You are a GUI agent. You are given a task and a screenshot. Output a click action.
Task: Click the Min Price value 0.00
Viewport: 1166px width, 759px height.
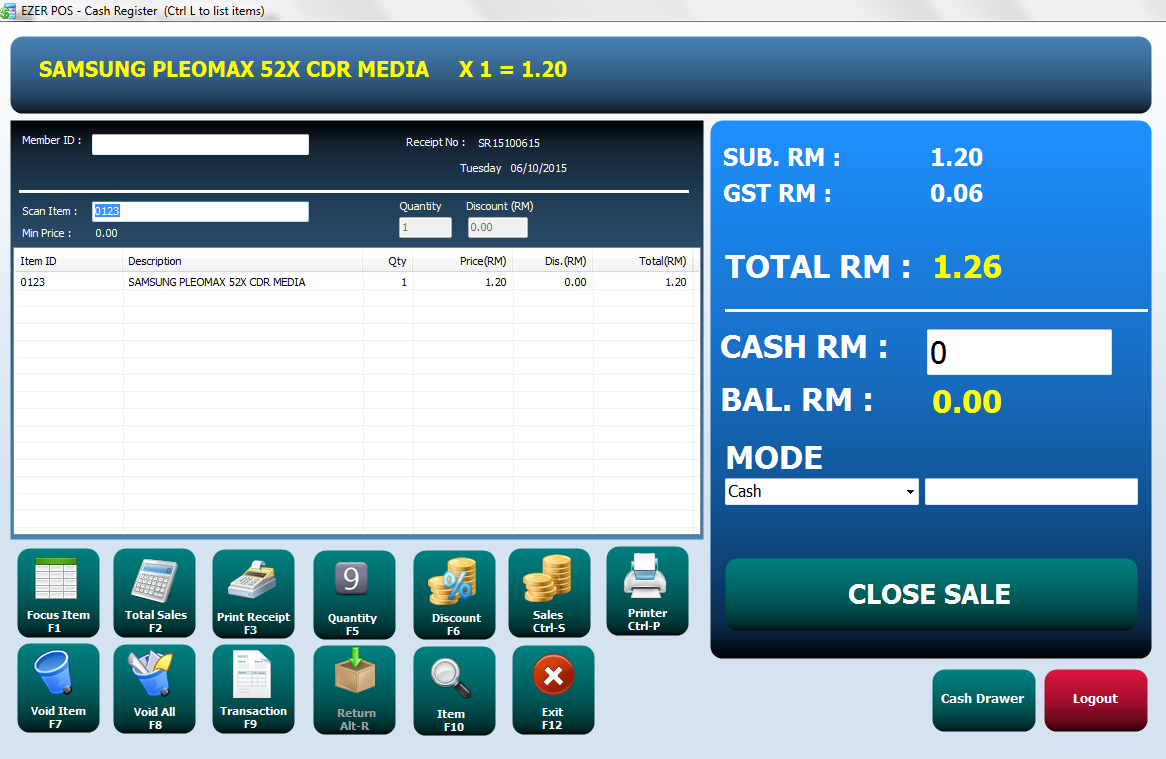click(x=106, y=233)
